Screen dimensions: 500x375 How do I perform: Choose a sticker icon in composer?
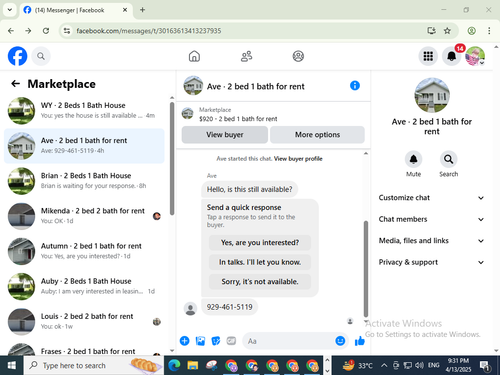216,341
